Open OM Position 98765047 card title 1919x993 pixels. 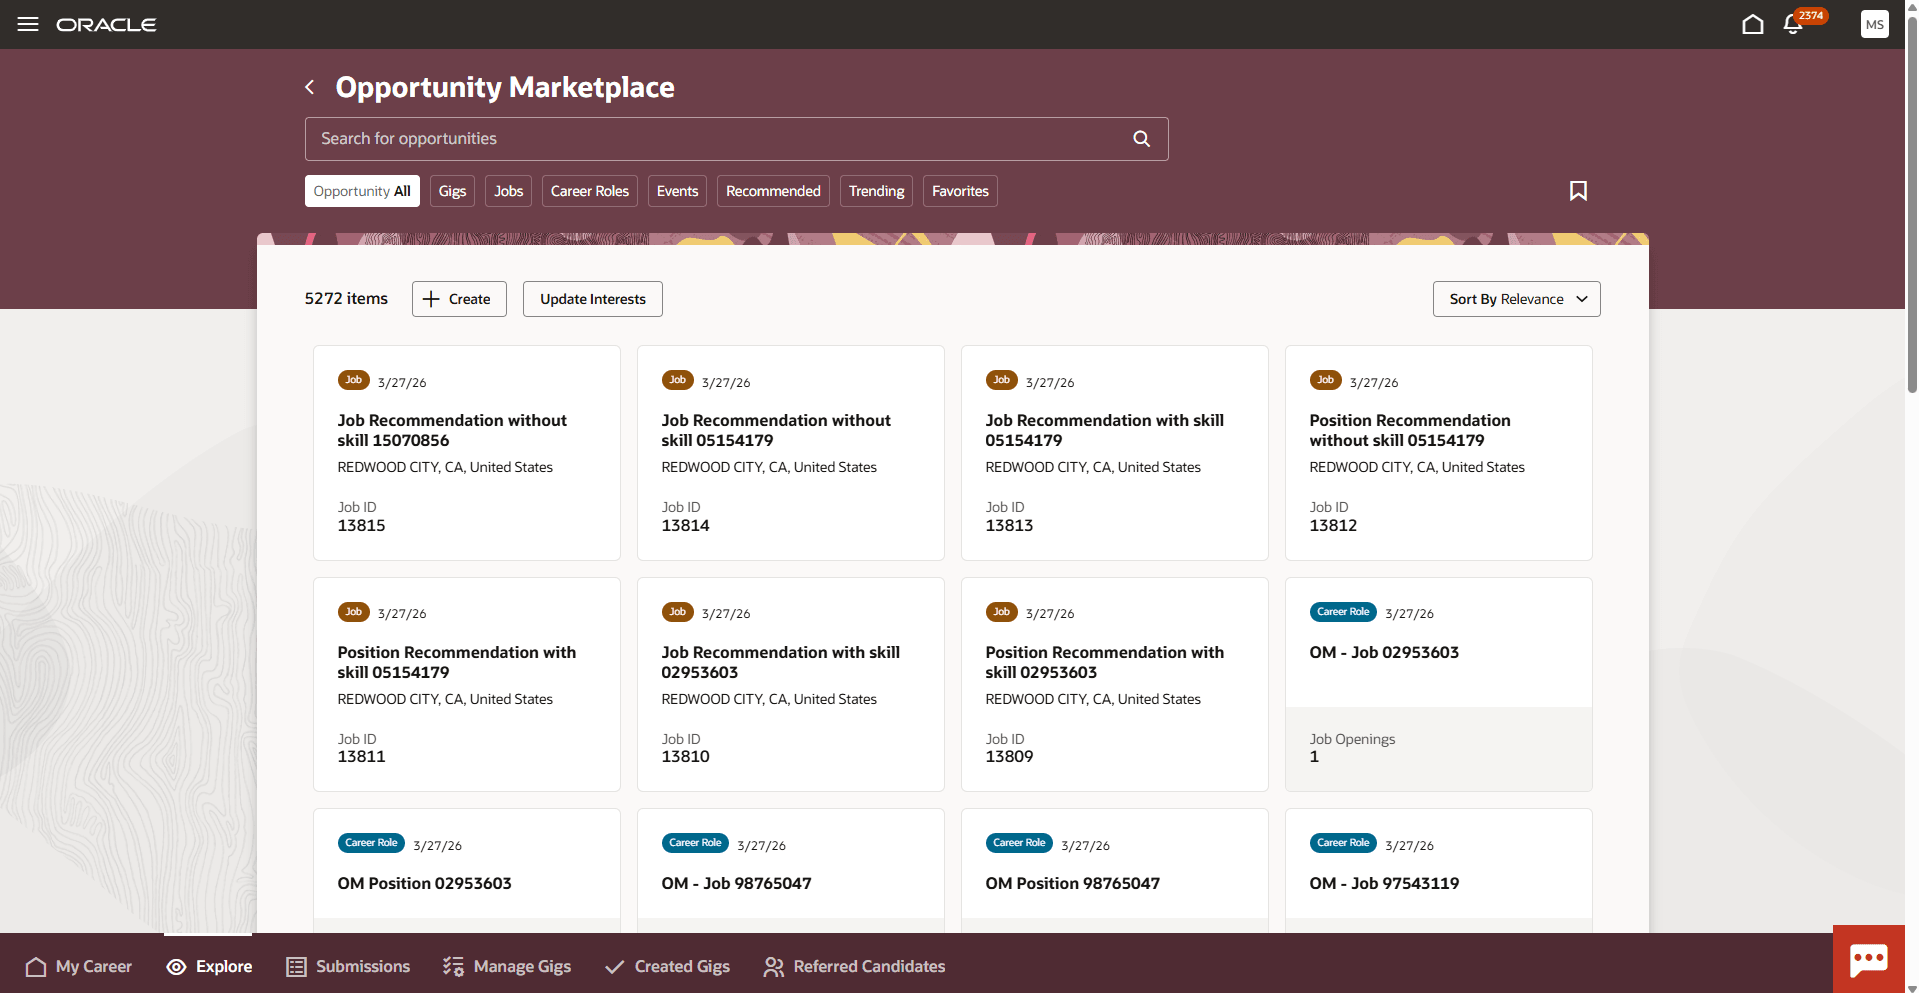pyautogui.click(x=1072, y=883)
